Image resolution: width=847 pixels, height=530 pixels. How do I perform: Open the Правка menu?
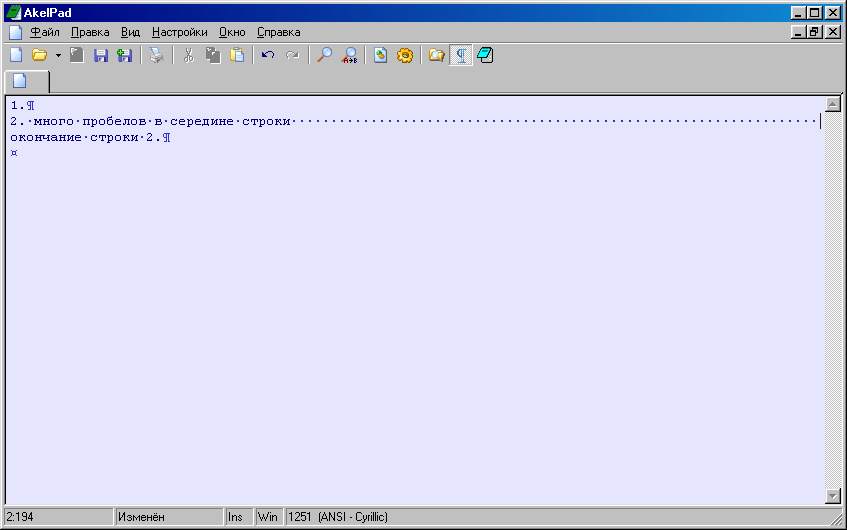click(x=90, y=32)
